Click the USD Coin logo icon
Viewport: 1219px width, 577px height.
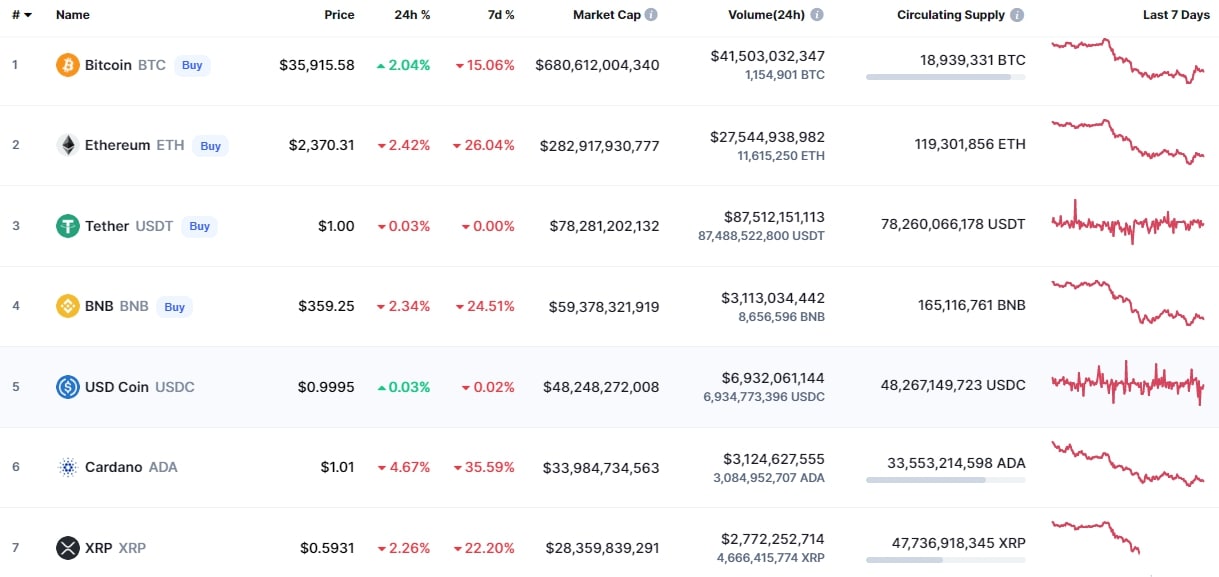[67, 387]
